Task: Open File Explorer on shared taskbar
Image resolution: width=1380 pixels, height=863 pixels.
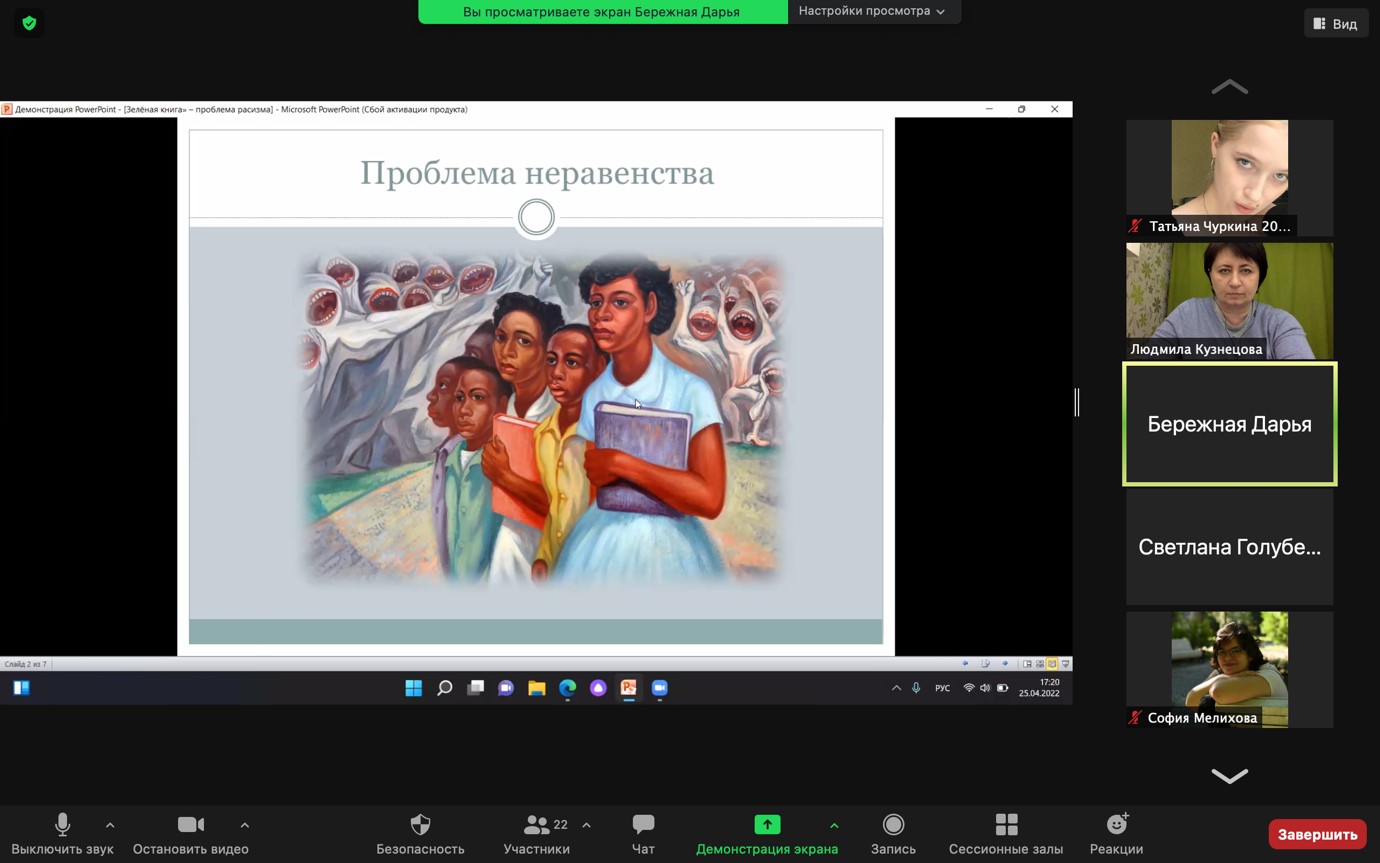Action: point(537,688)
